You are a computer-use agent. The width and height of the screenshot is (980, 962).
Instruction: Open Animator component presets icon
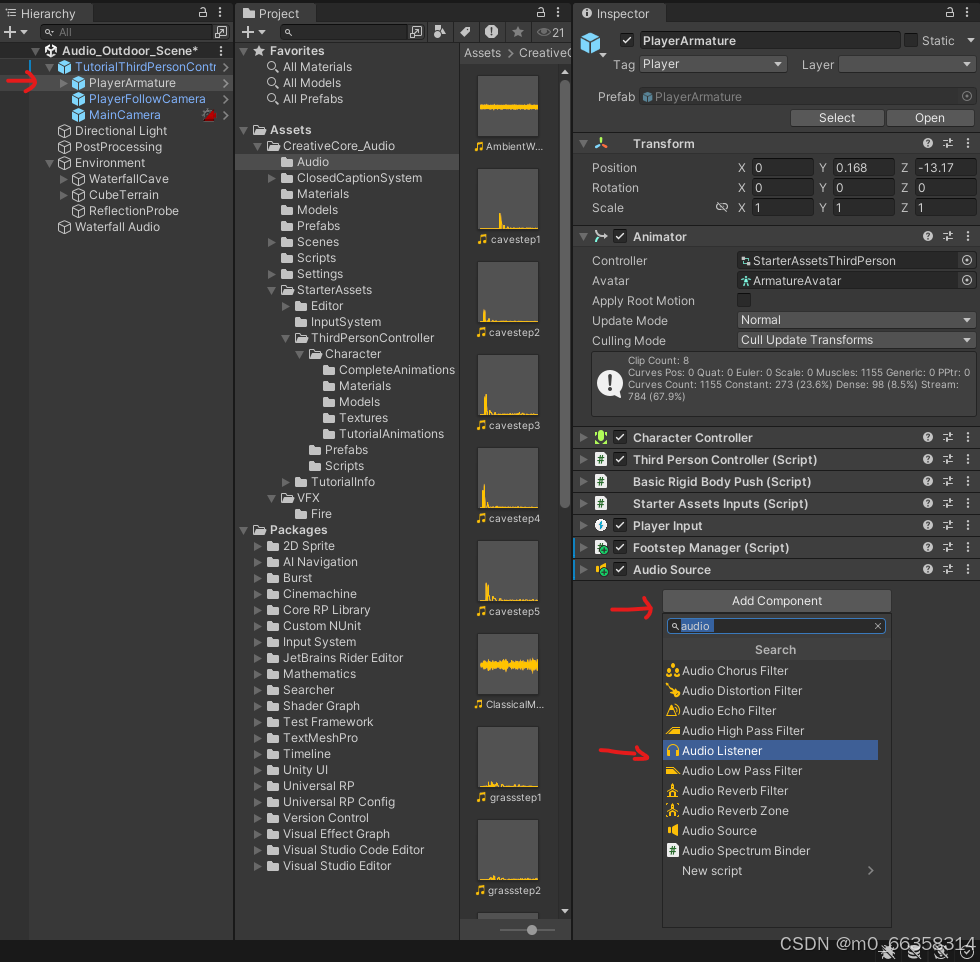pos(948,236)
